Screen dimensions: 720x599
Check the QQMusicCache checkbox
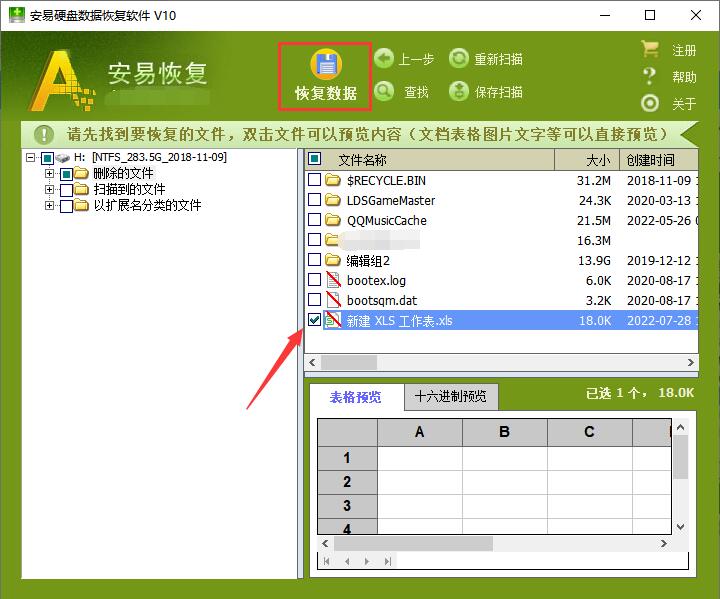tap(315, 220)
